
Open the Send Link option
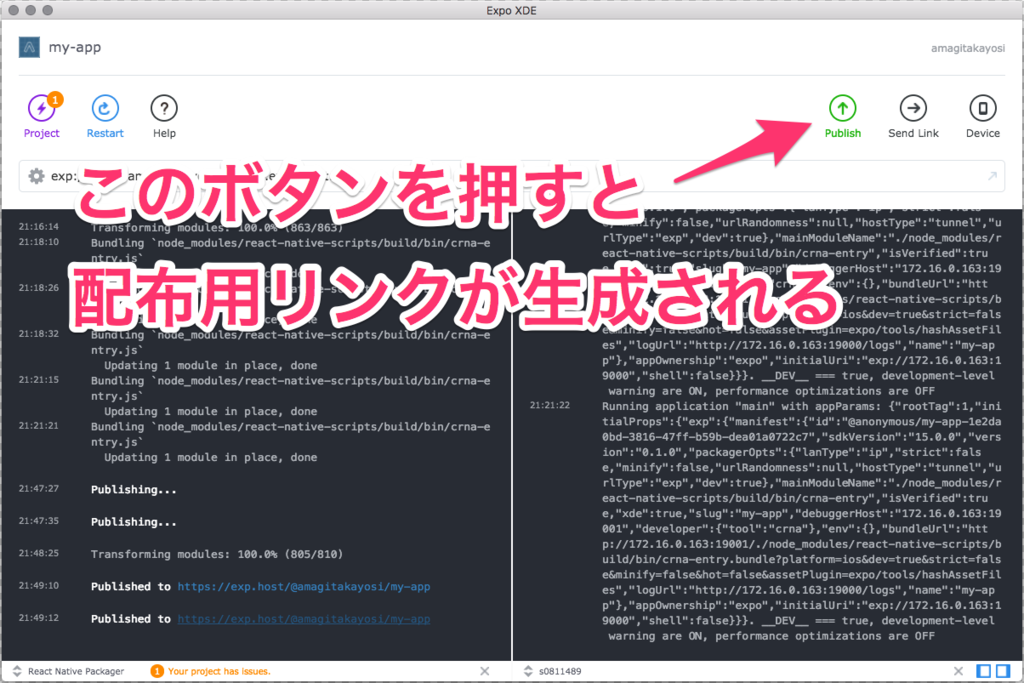pos(913,116)
